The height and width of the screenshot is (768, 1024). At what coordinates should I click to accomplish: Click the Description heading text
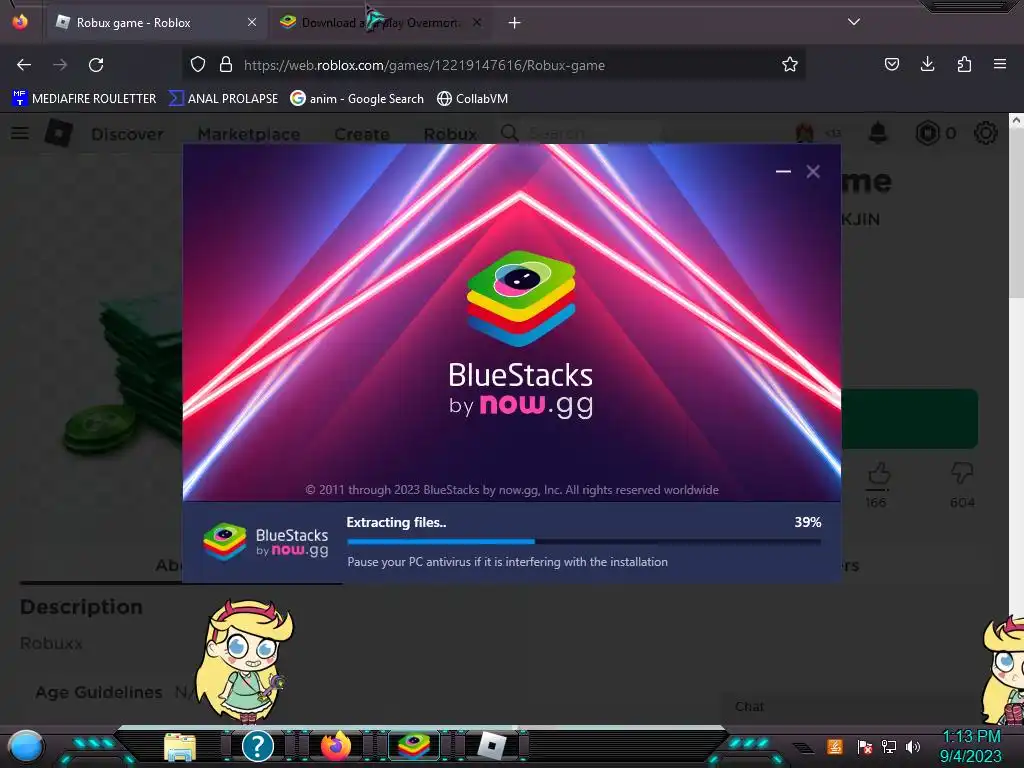pos(82,607)
